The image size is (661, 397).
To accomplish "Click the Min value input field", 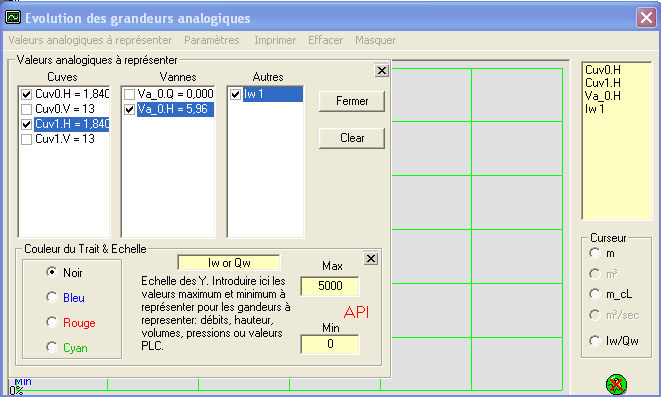I will click(330, 344).
